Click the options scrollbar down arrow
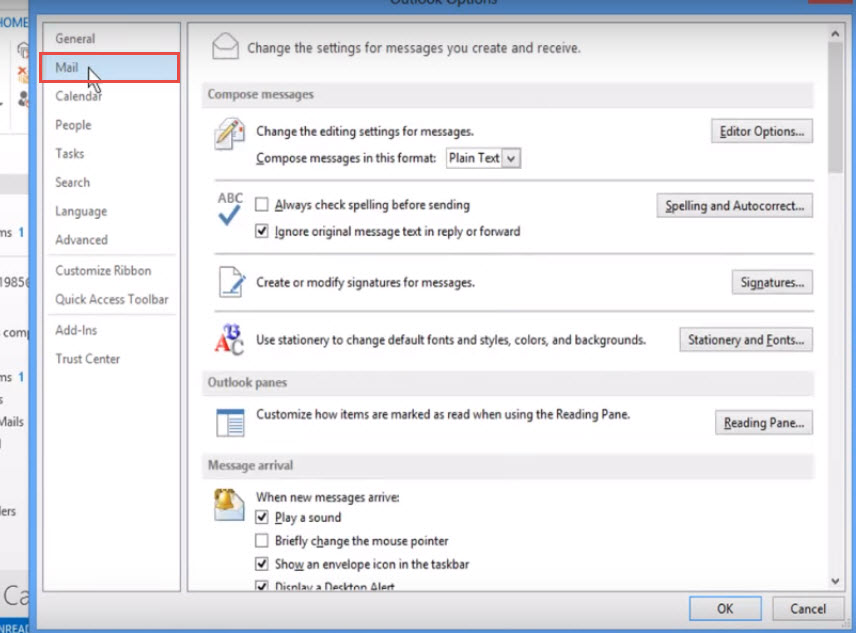The image size is (856, 633). (x=835, y=582)
